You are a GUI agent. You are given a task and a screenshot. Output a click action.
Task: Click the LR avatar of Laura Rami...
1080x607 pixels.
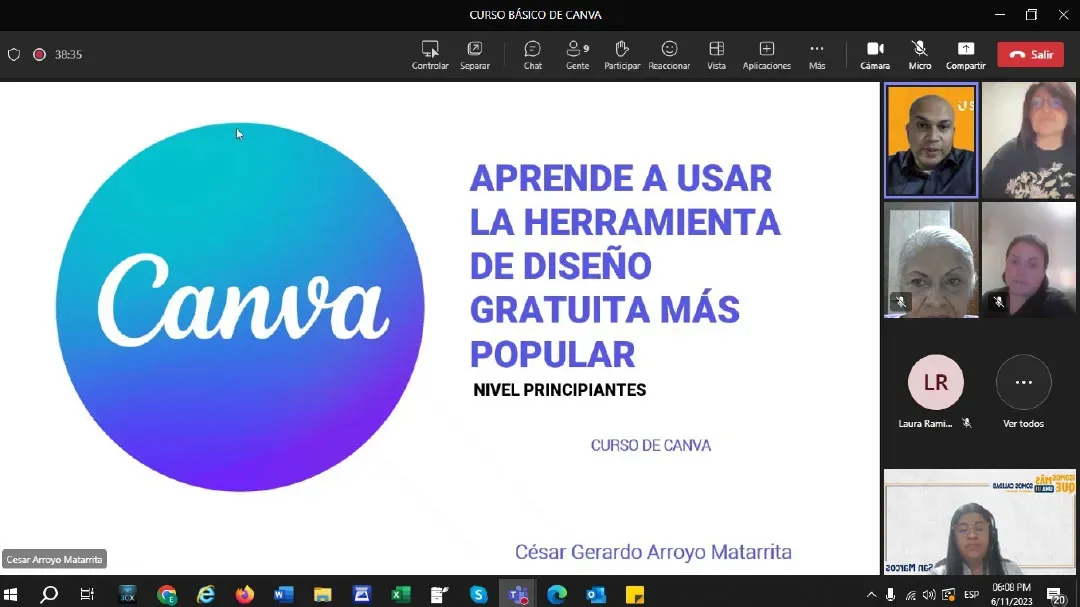click(935, 382)
